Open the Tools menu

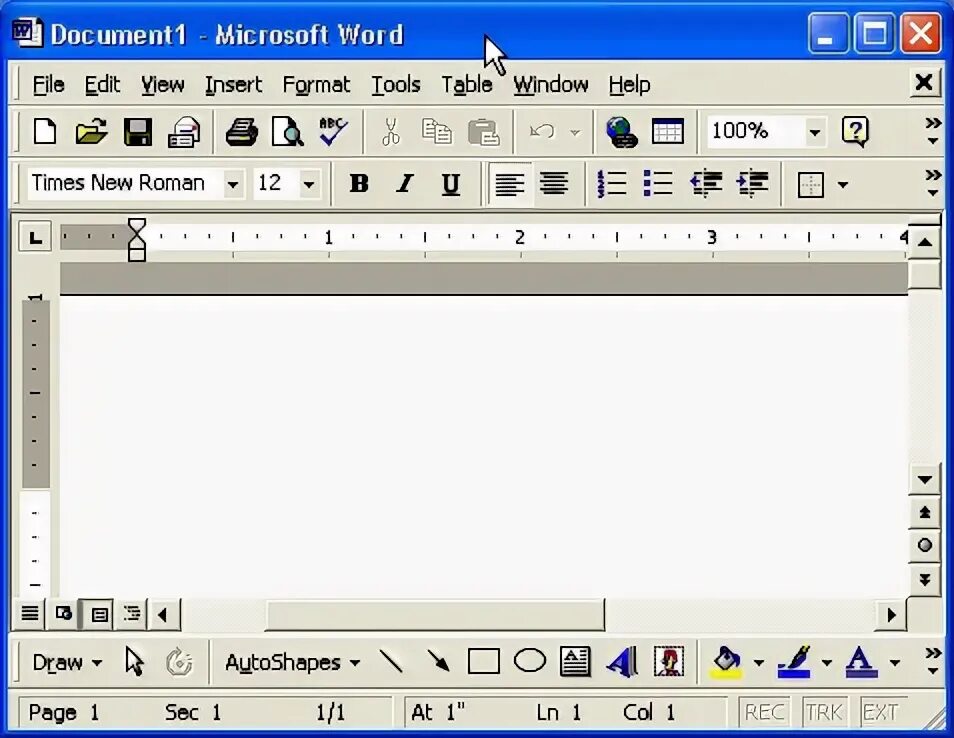pyautogui.click(x=395, y=85)
